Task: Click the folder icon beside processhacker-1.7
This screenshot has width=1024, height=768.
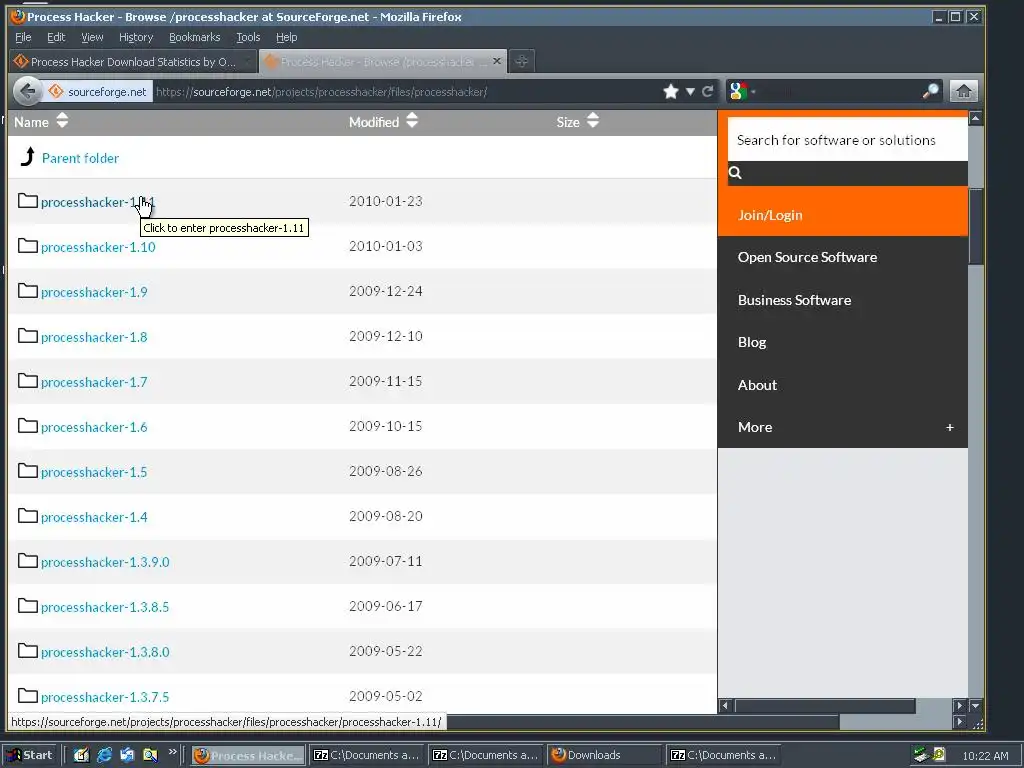Action: (x=27, y=381)
